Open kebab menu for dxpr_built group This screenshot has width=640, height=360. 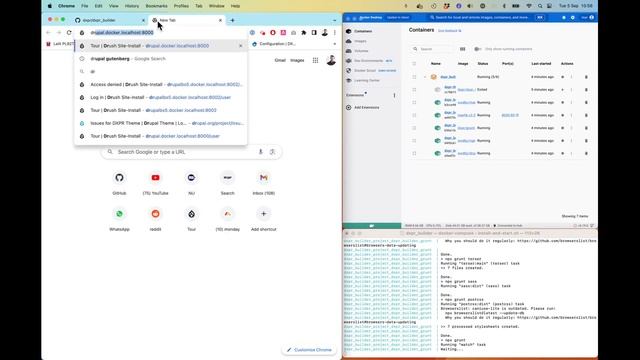pyautogui.click(x=571, y=77)
